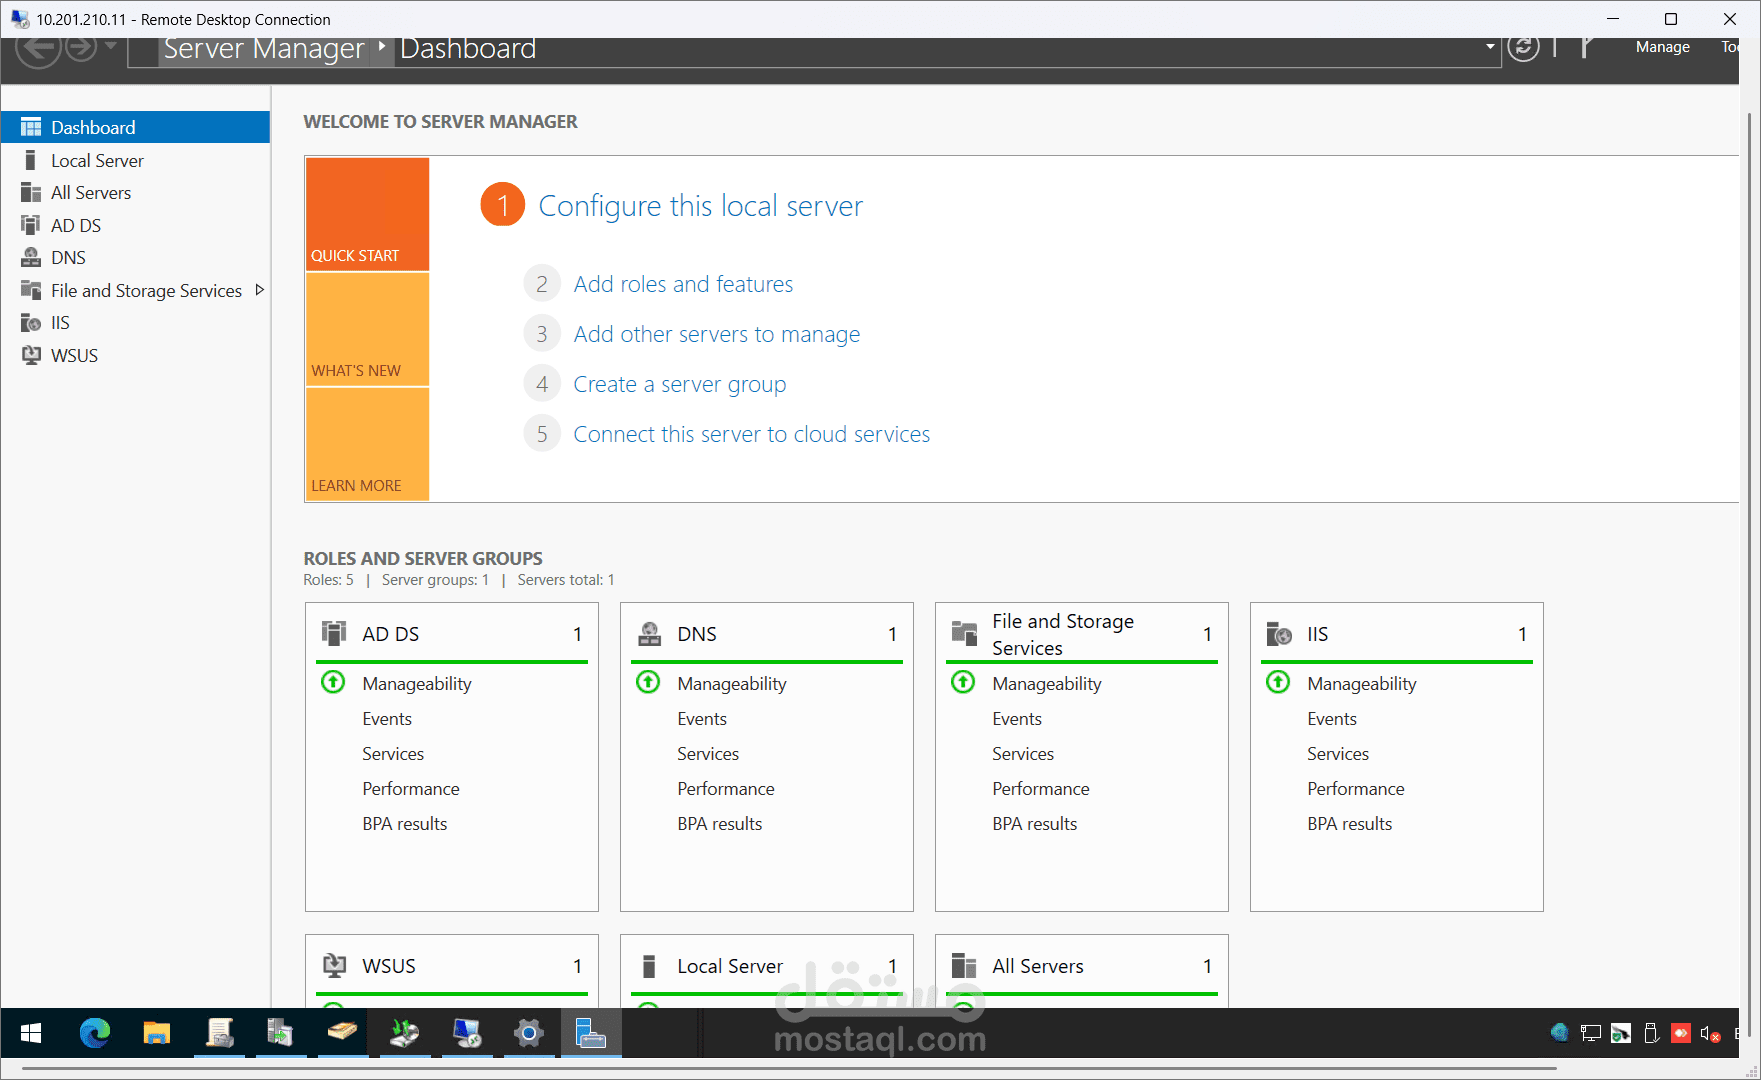Launch Microsoft Edge from the taskbar
This screenshot has width=1761, height=1080.
(95, 1033)
